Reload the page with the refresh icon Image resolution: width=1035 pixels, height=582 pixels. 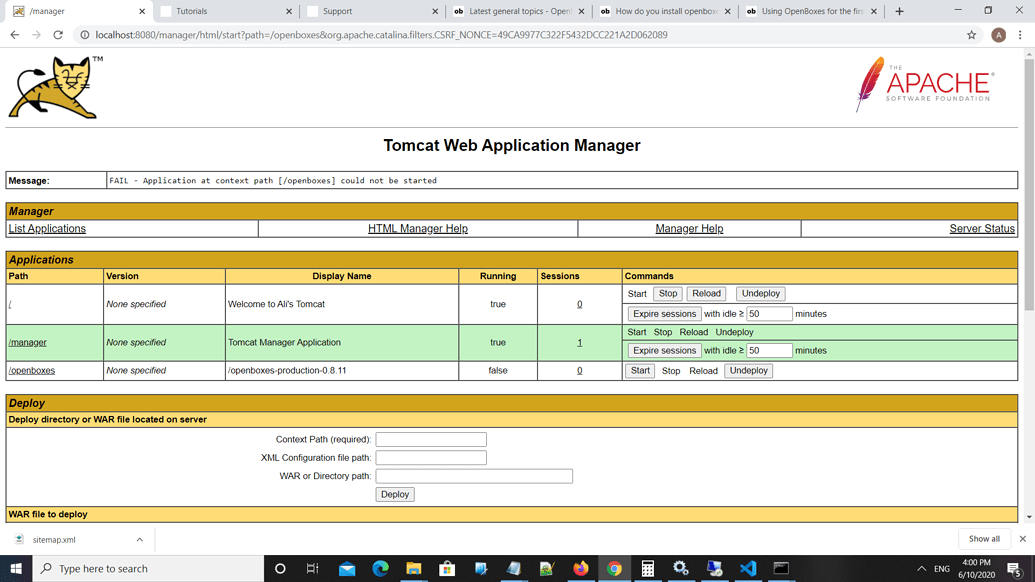click(57, 33)
